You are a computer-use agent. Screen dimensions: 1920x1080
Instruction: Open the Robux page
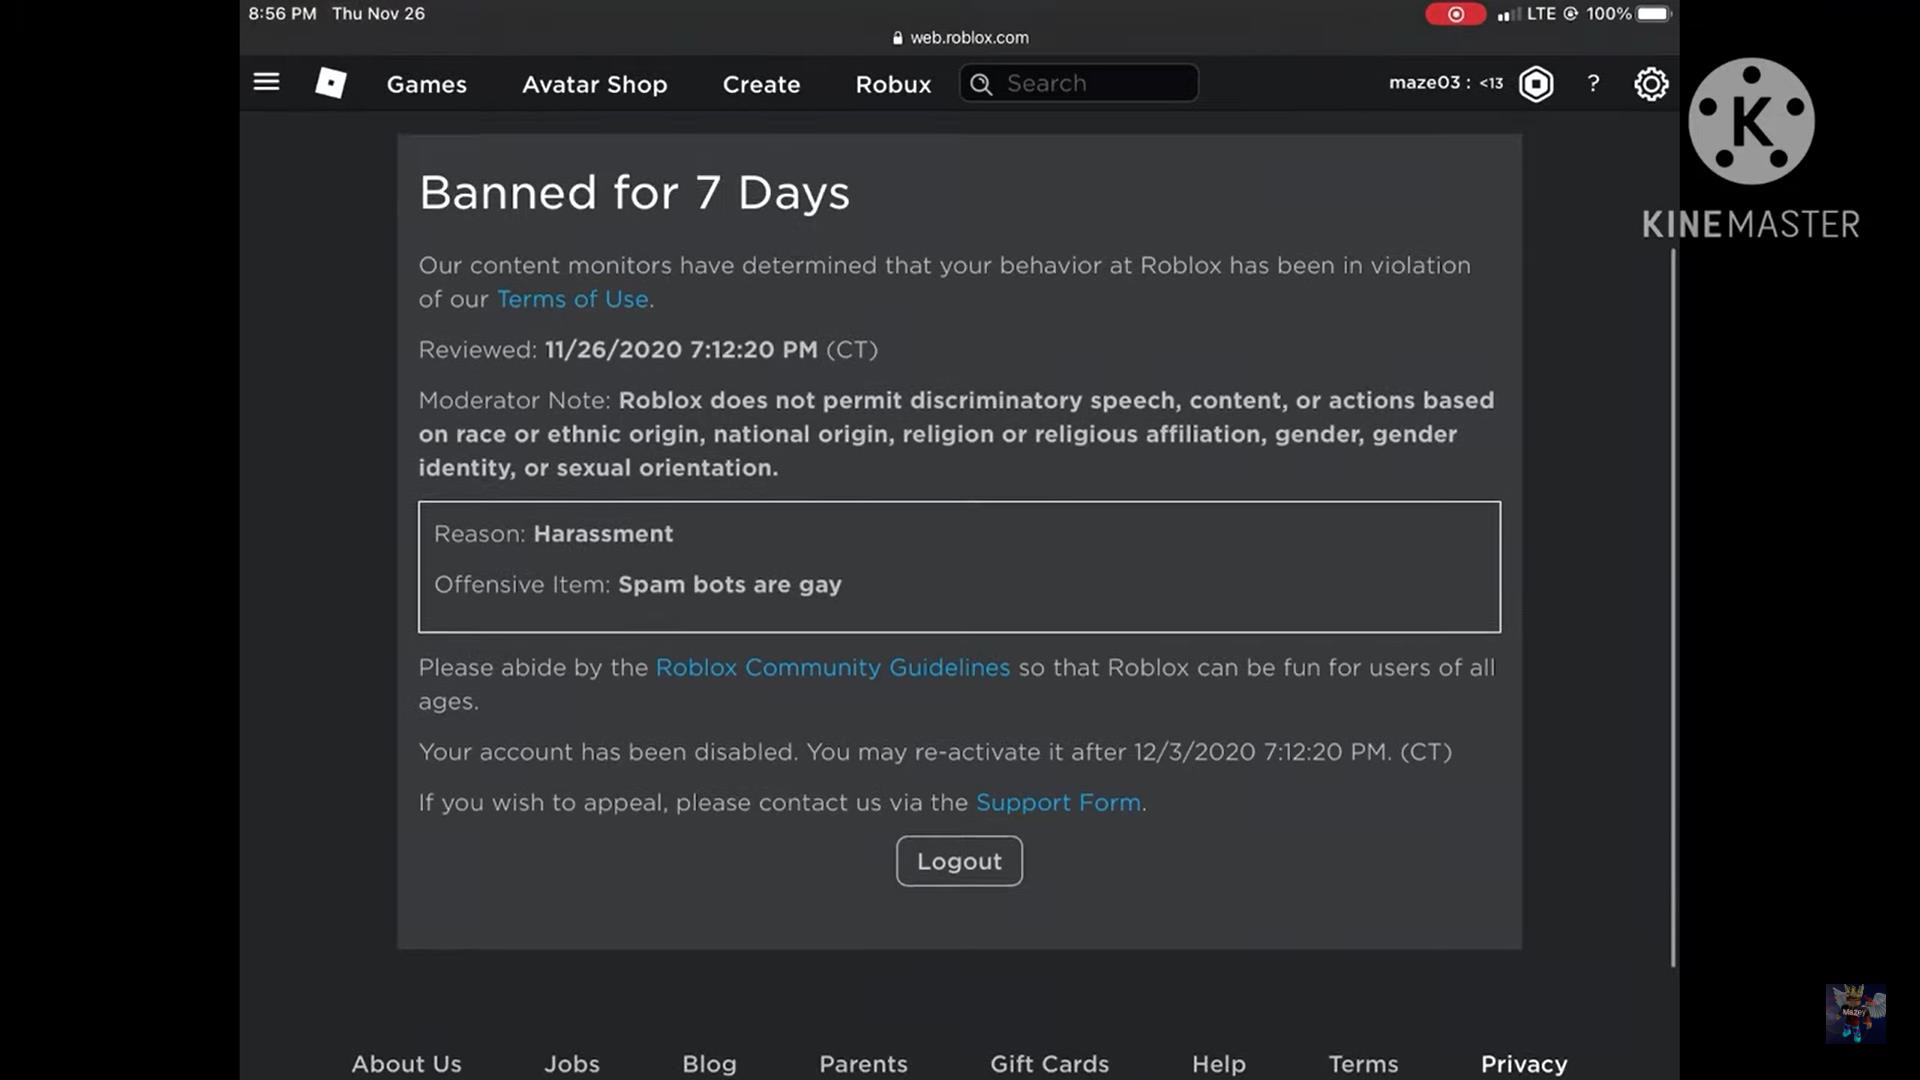[893, 84]
